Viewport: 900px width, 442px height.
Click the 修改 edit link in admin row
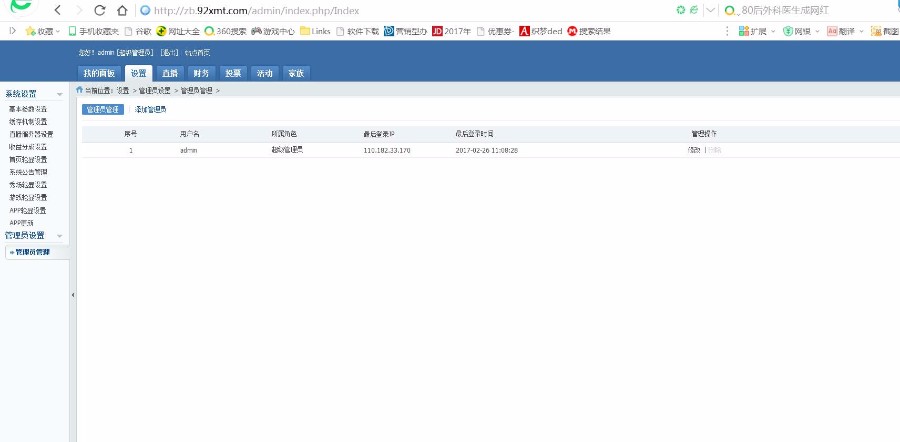click(x=693, y=150)
